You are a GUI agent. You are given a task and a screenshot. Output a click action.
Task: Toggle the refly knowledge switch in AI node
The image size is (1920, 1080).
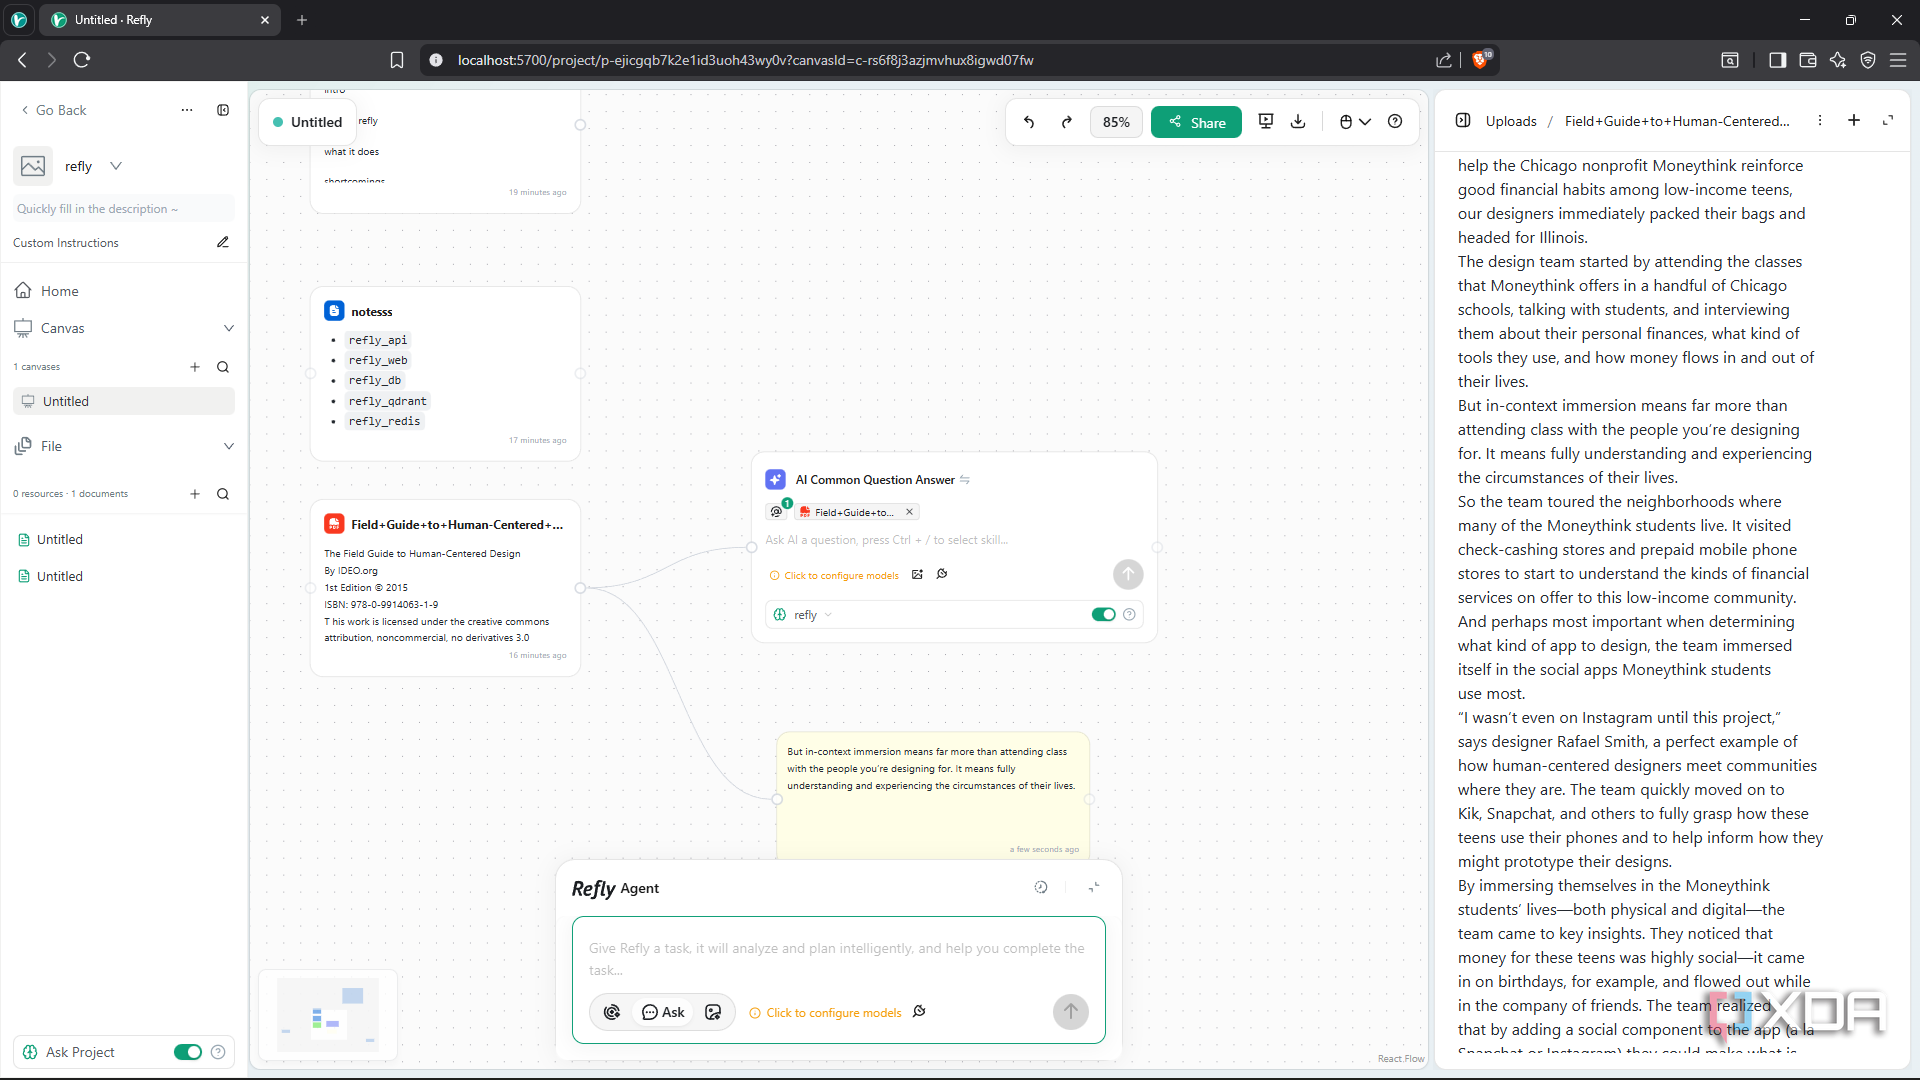pyautogui.click(x=1104, y=614)
